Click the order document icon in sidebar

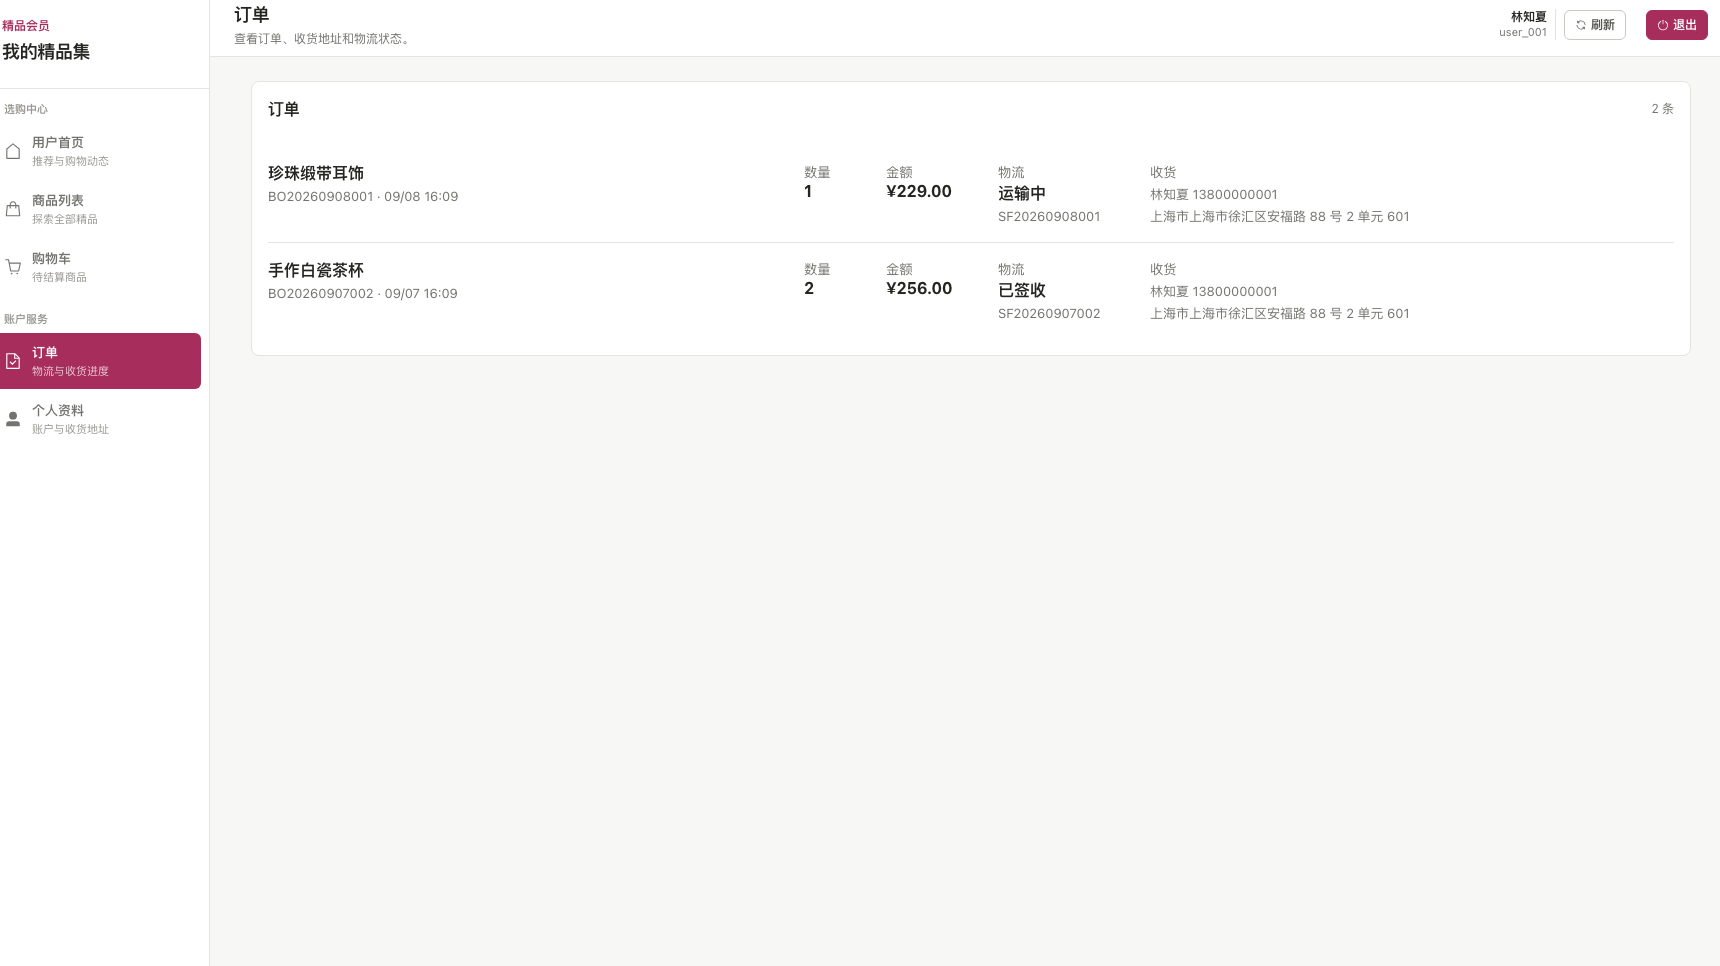13,361
